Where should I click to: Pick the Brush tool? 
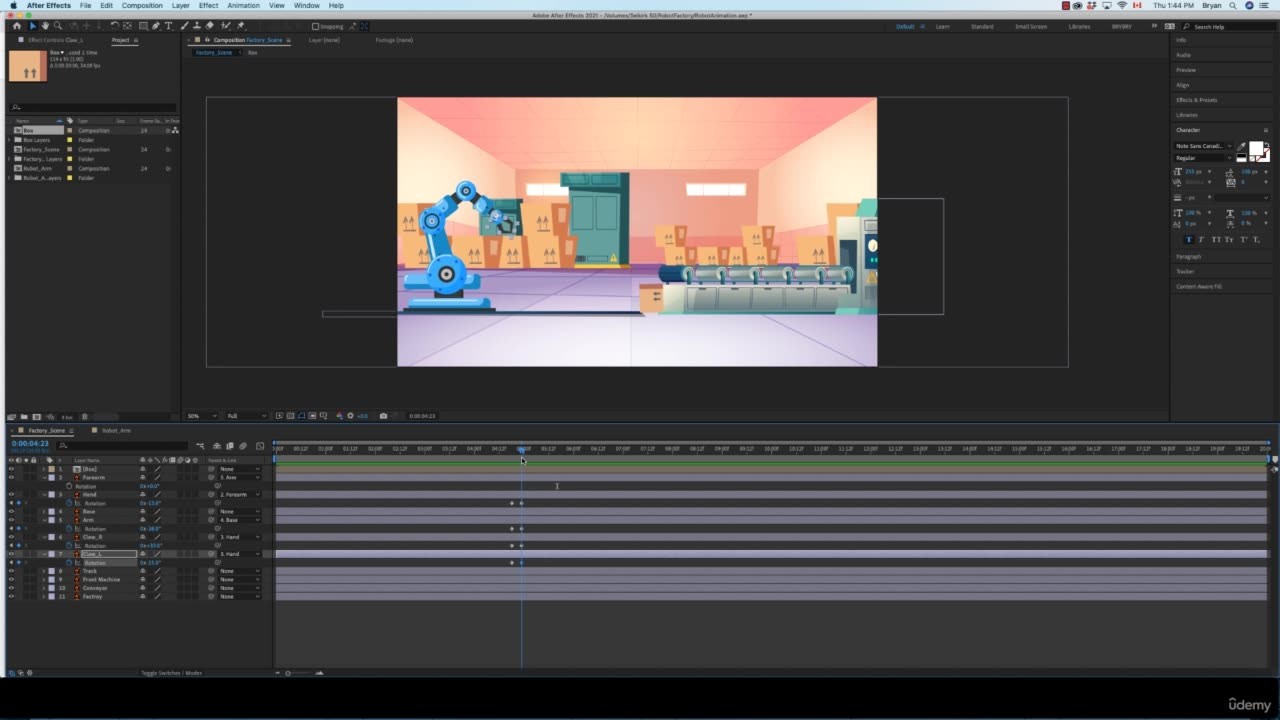(185, 26)
